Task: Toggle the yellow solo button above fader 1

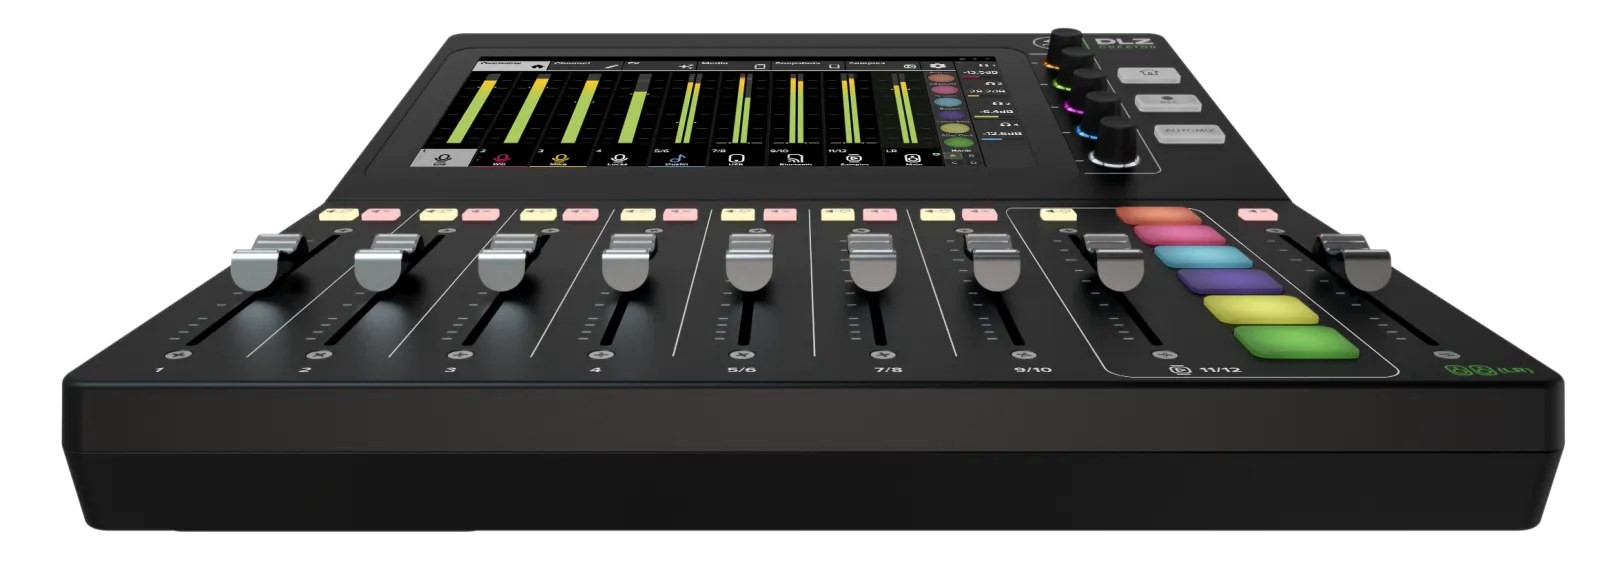Action: click(337, 214)
